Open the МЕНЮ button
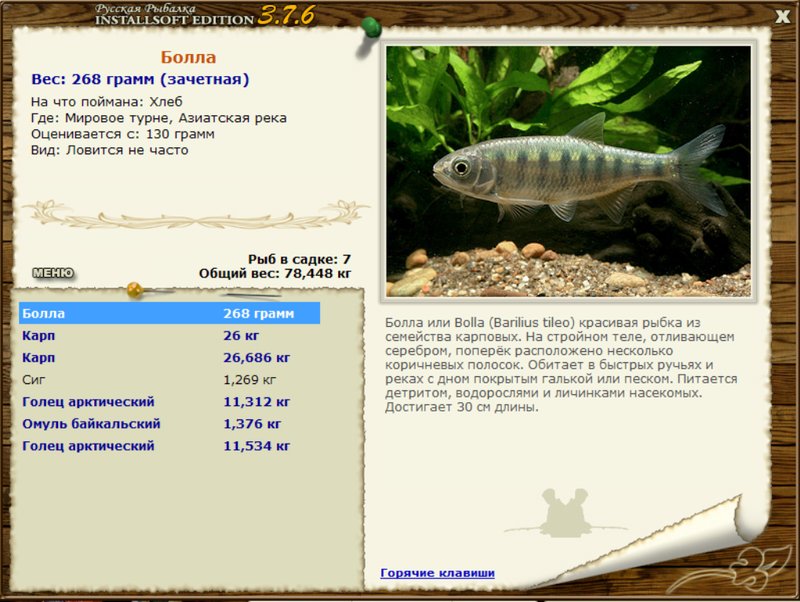Image resolution: width=800 pixels, height=602 pixels. coord(53,273)
